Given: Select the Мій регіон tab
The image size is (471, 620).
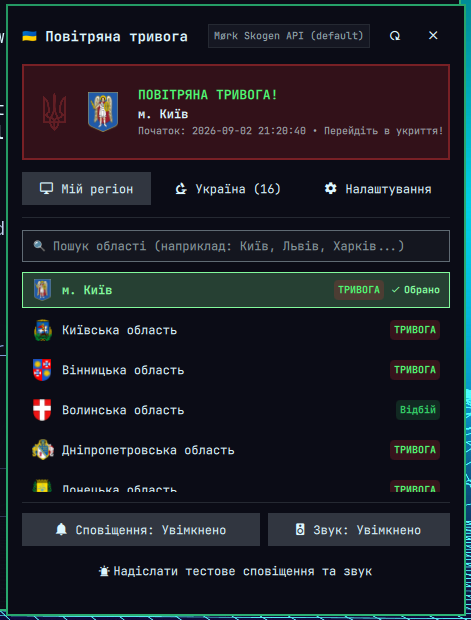Looking at the screenshot, I should point(86,189).
